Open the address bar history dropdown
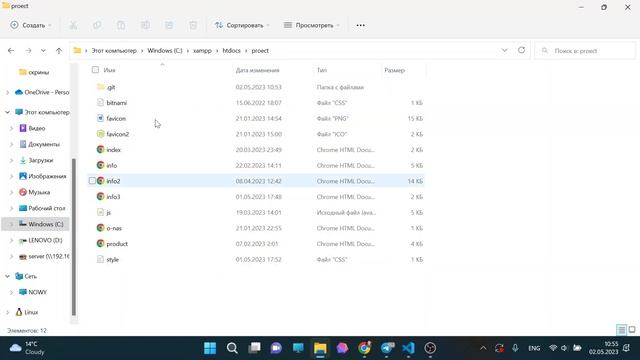Image resolution: width=640 pixels, height=360 pixels. (x=504, y=50)
